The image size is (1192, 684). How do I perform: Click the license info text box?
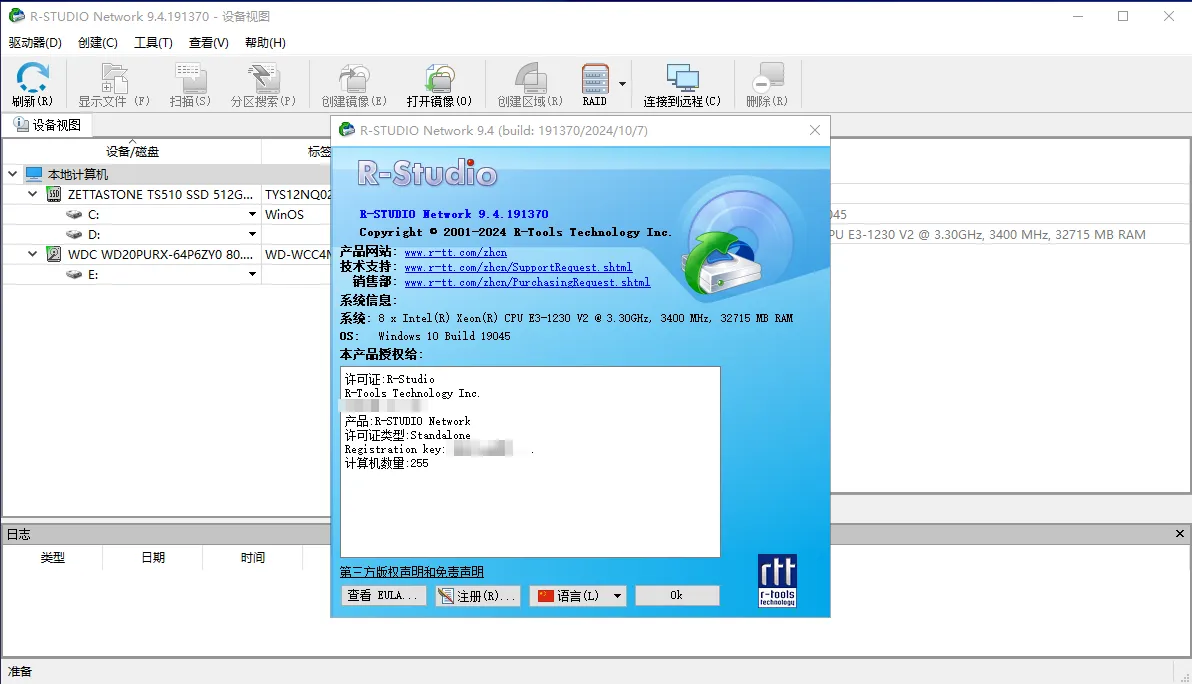530,462
